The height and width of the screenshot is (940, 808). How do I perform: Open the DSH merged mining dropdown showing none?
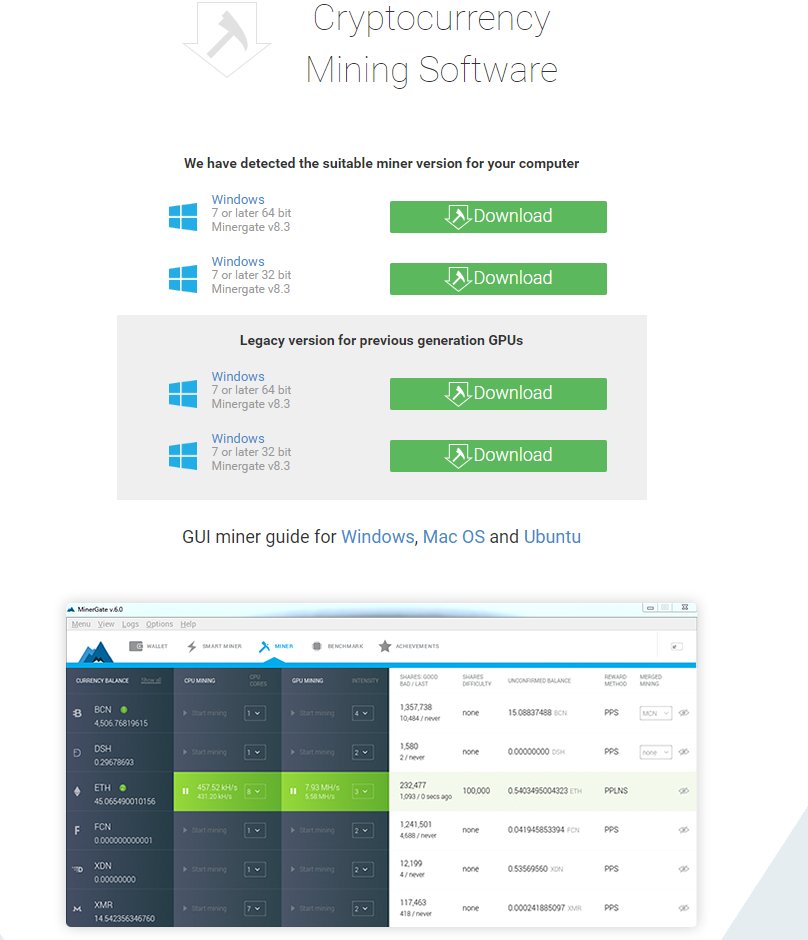click(655, 752)
